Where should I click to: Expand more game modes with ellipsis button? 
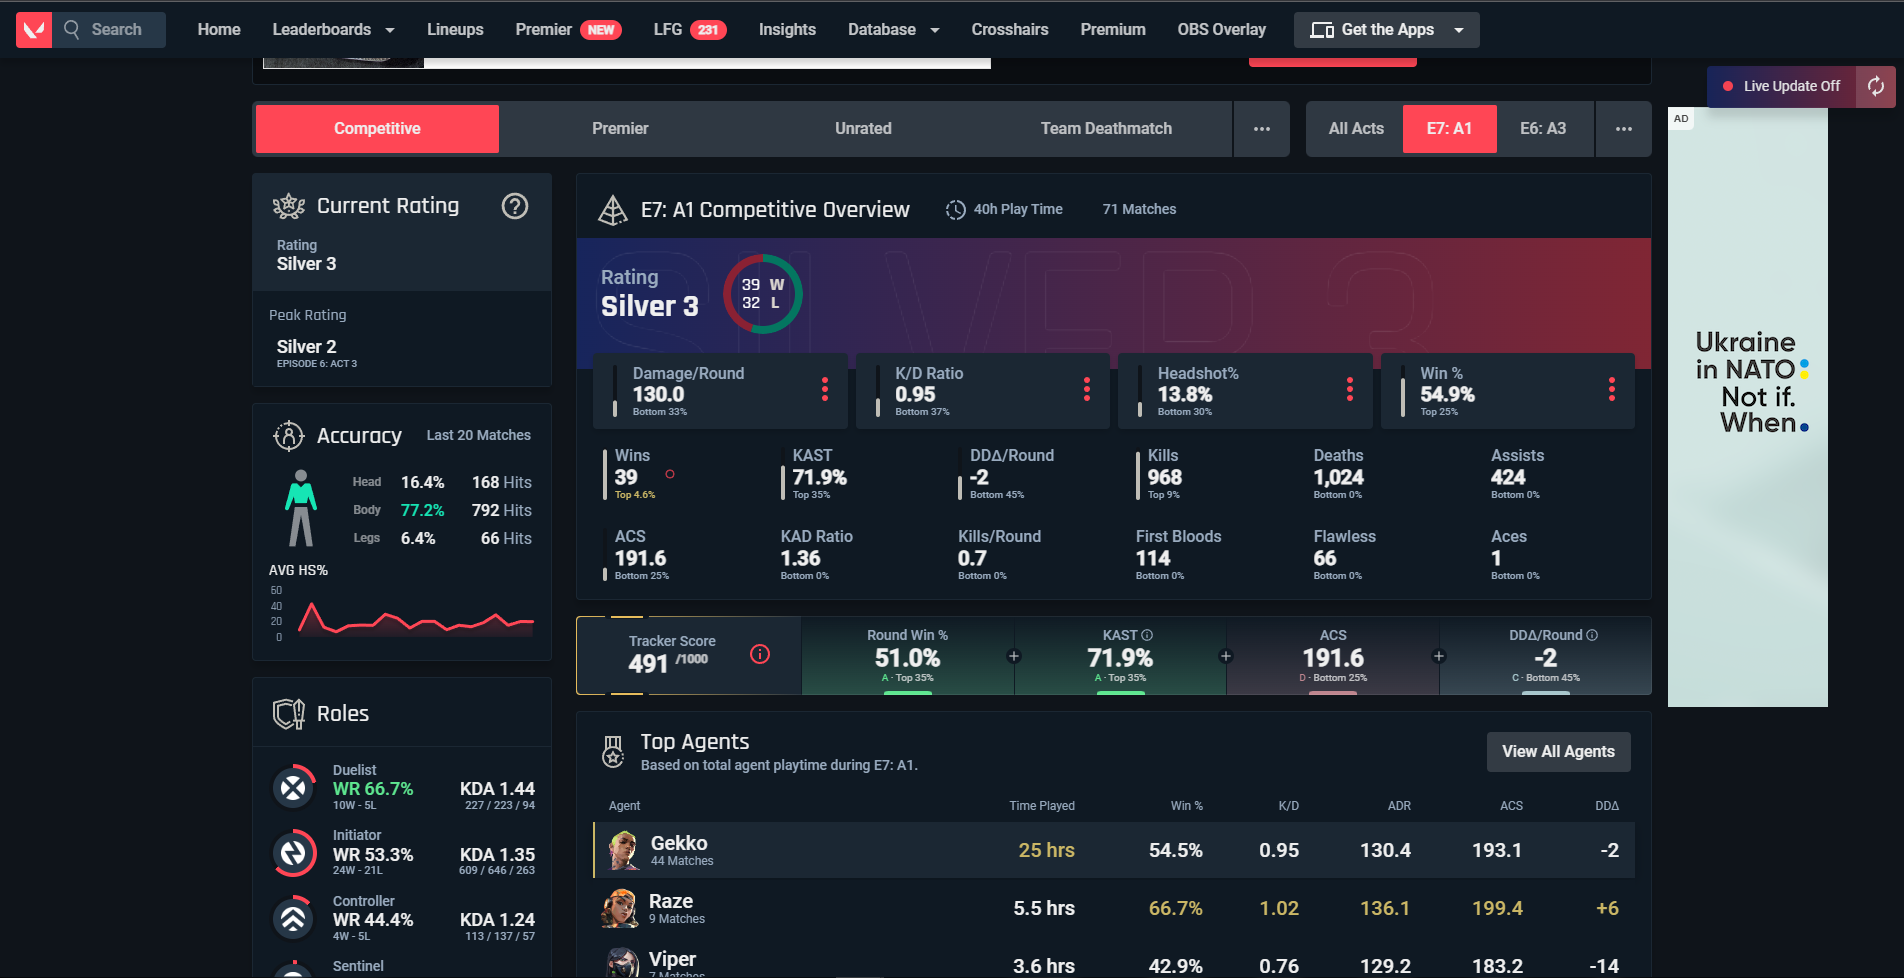pos(1261,129)
